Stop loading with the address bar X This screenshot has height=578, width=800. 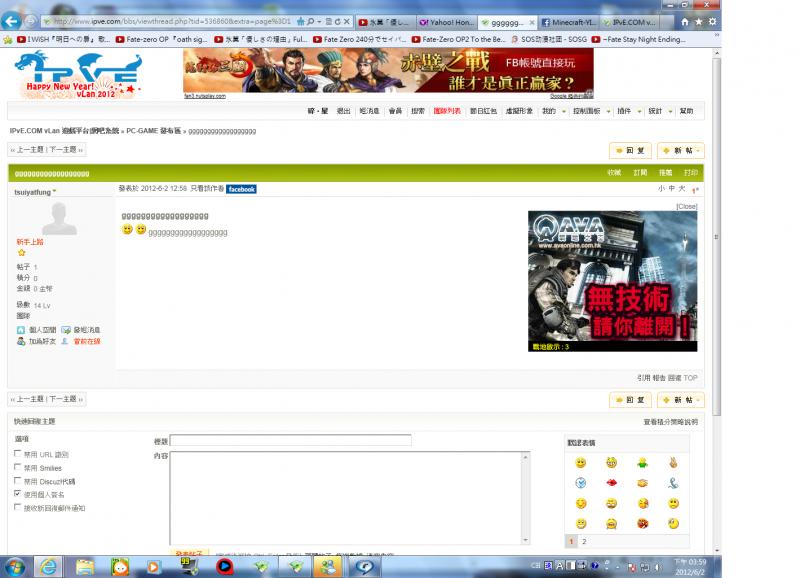(346, 22)
